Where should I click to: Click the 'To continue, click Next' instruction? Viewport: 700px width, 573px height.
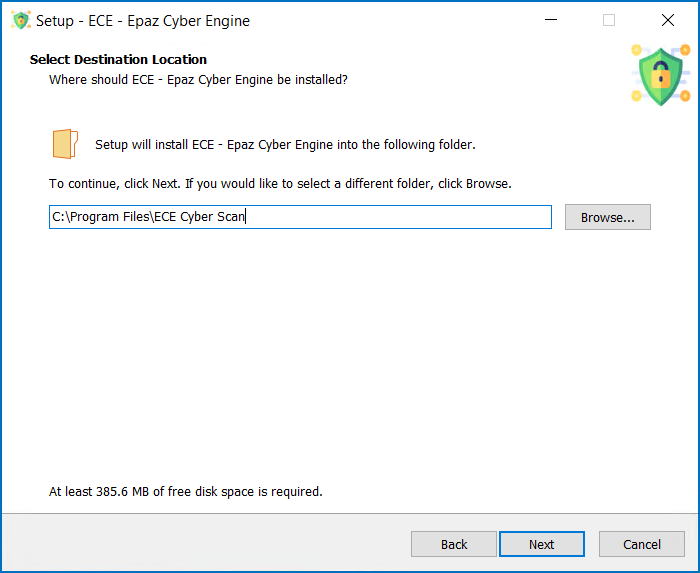pyautogui.click(x=280, y=184)
